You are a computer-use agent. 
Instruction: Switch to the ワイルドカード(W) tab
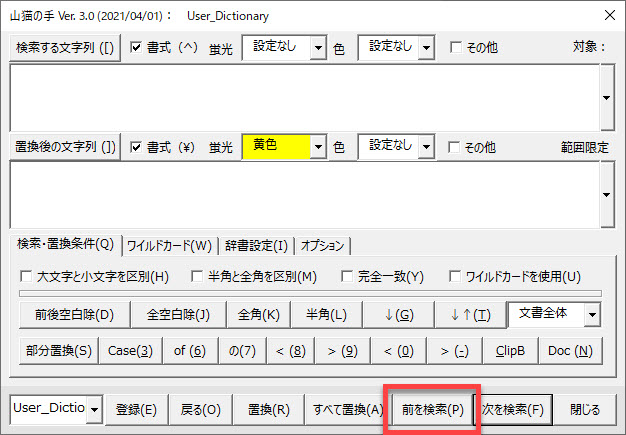[x=169, y=246]
